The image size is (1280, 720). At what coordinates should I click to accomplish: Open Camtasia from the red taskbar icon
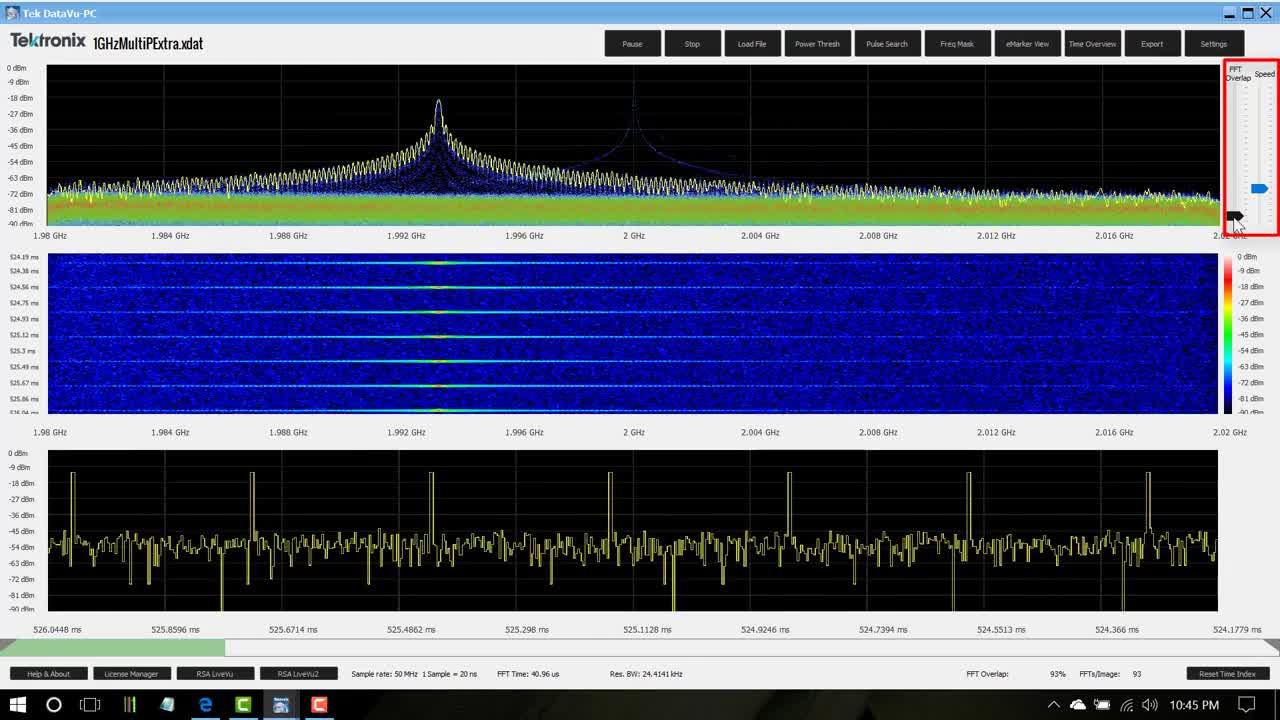coord(318,705)
